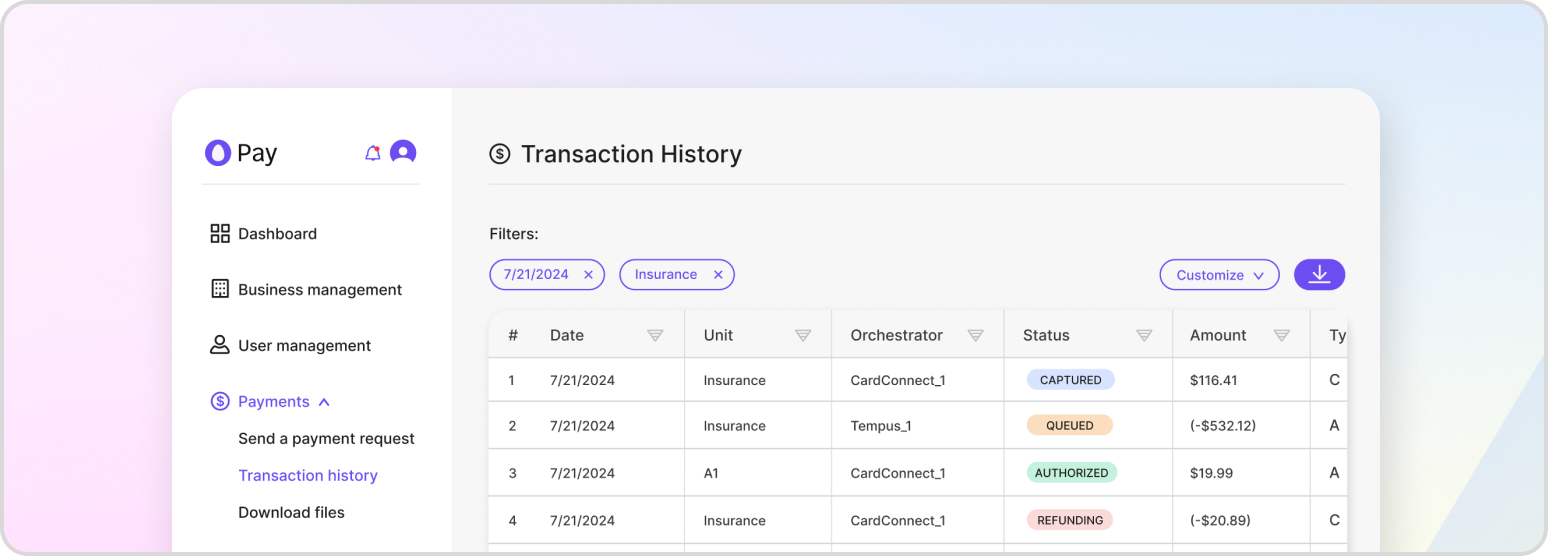This screenshot has height=556, width=1548.
Task: Open the user profile avatar
Action: [x=403, y=152]
